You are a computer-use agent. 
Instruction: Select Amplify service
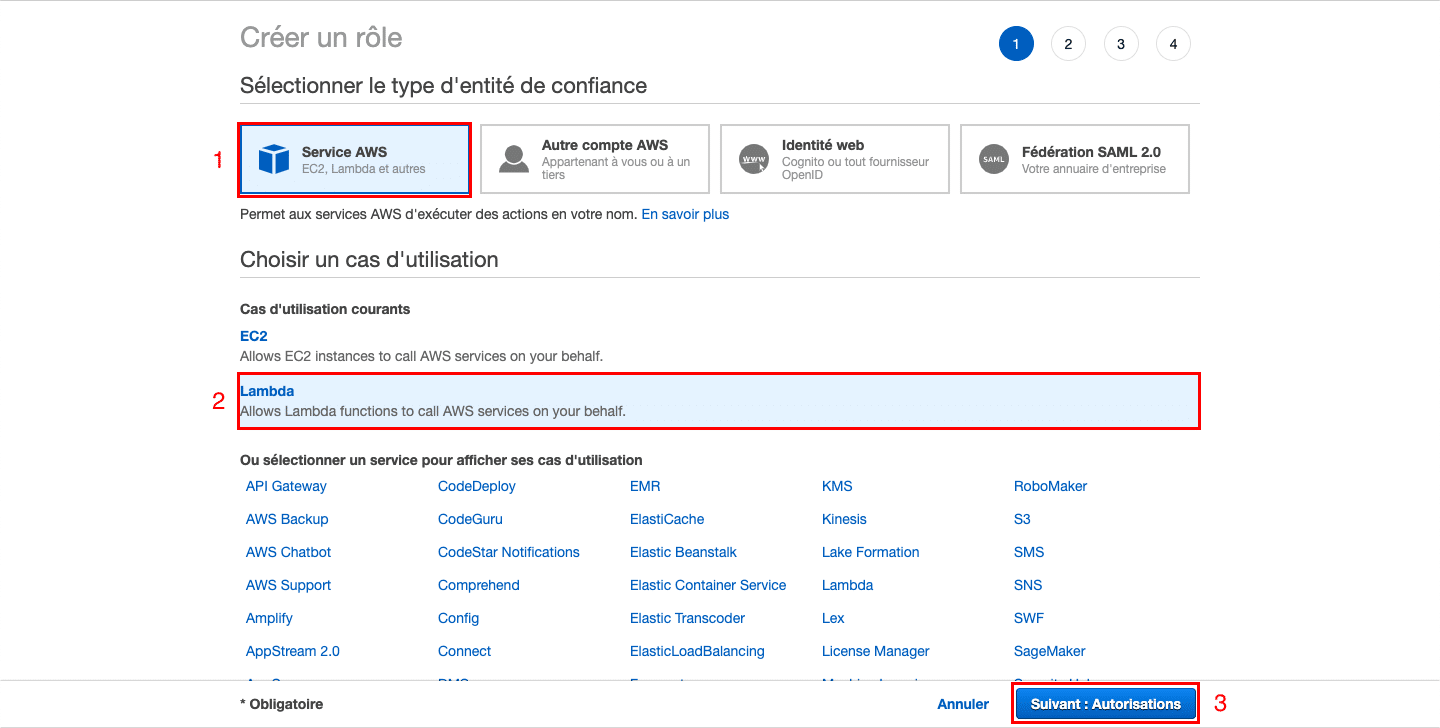pyautogui.click(x=269, y=618)
